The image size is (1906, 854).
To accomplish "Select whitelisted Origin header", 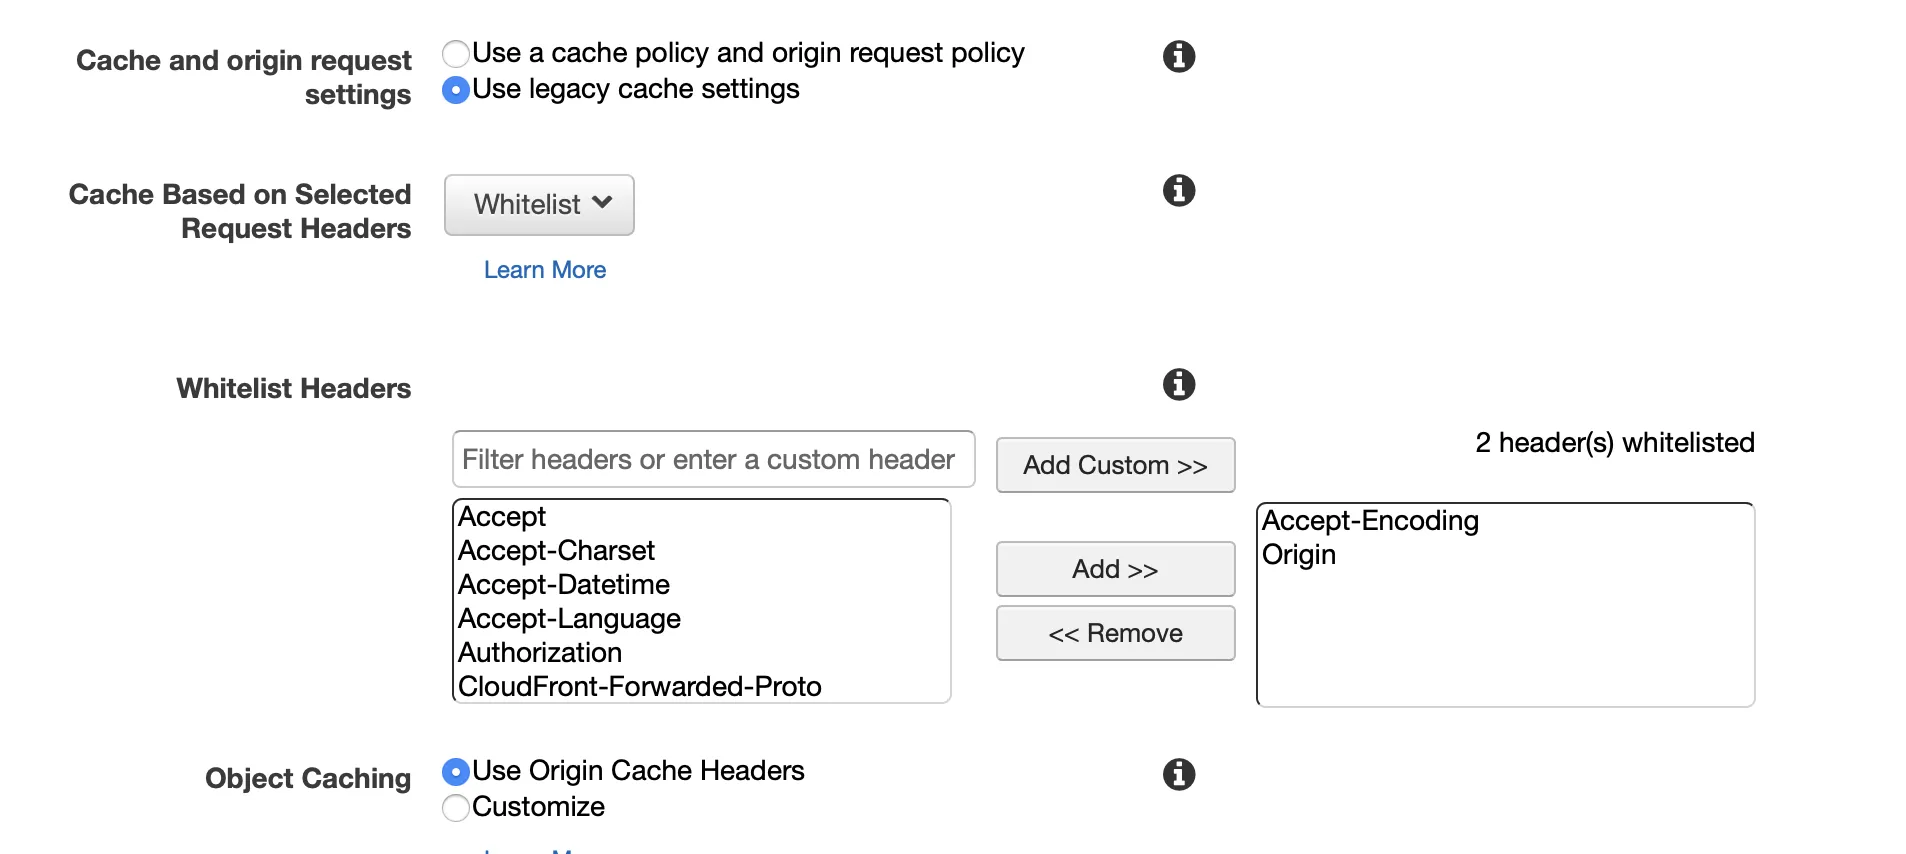I will [1299, 555].
